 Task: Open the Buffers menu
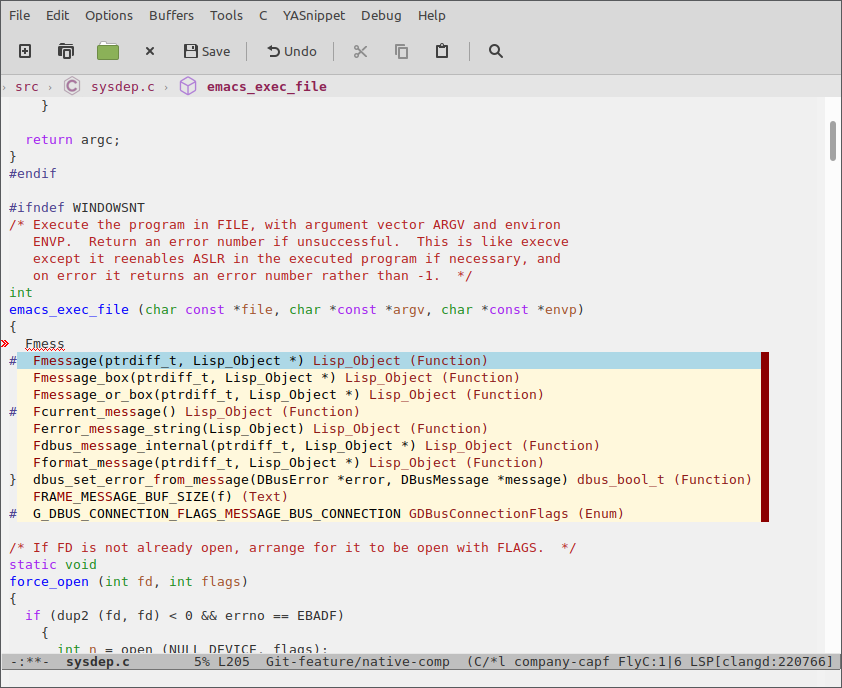pyautogui.click(x=171, y=15)
